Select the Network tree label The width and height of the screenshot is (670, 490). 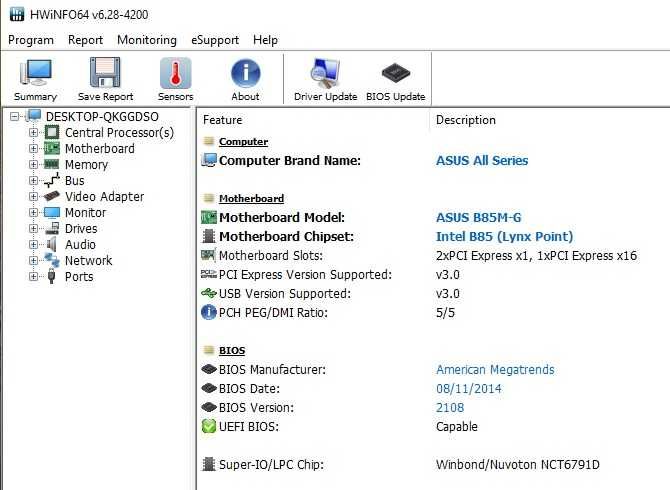click(88, 261)
